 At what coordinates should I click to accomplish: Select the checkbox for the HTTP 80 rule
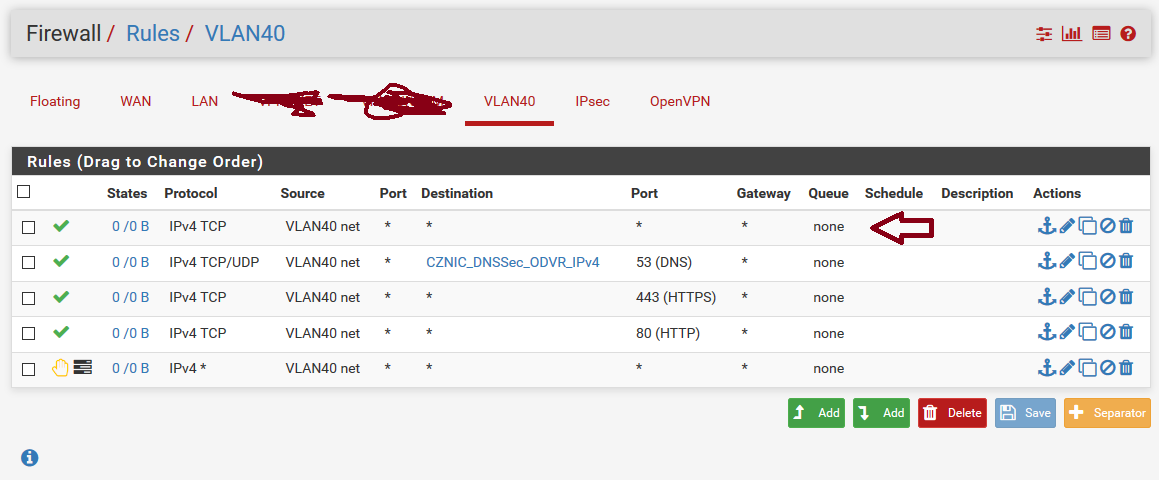(x=28, y=334)
